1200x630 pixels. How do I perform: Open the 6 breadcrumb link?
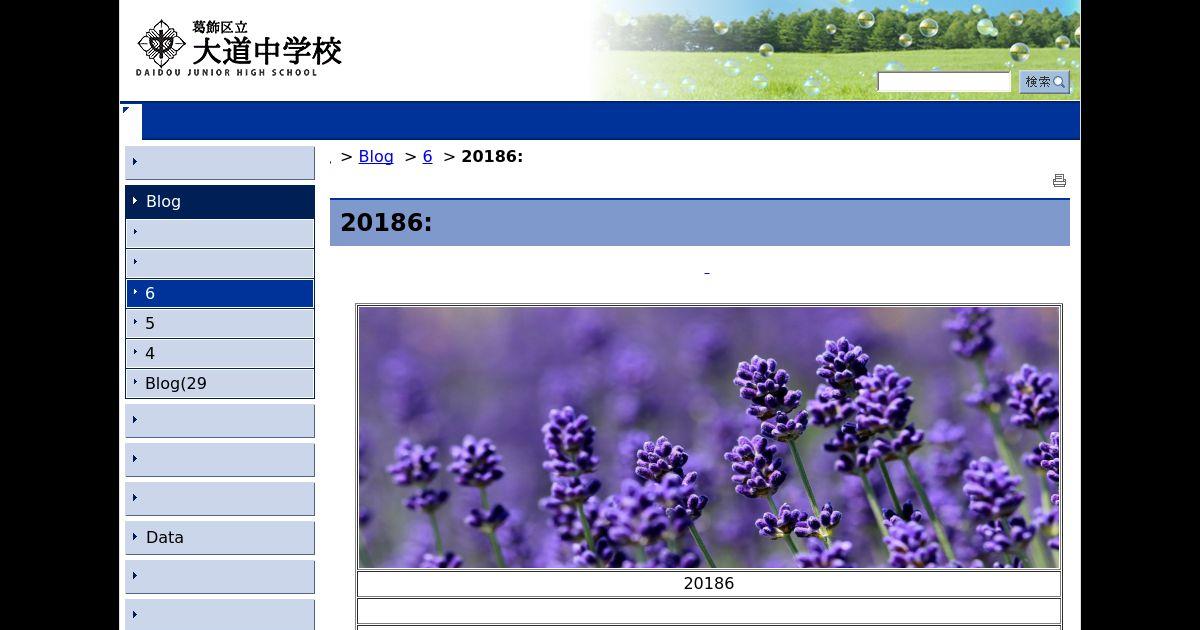click(x=427, y=157)
